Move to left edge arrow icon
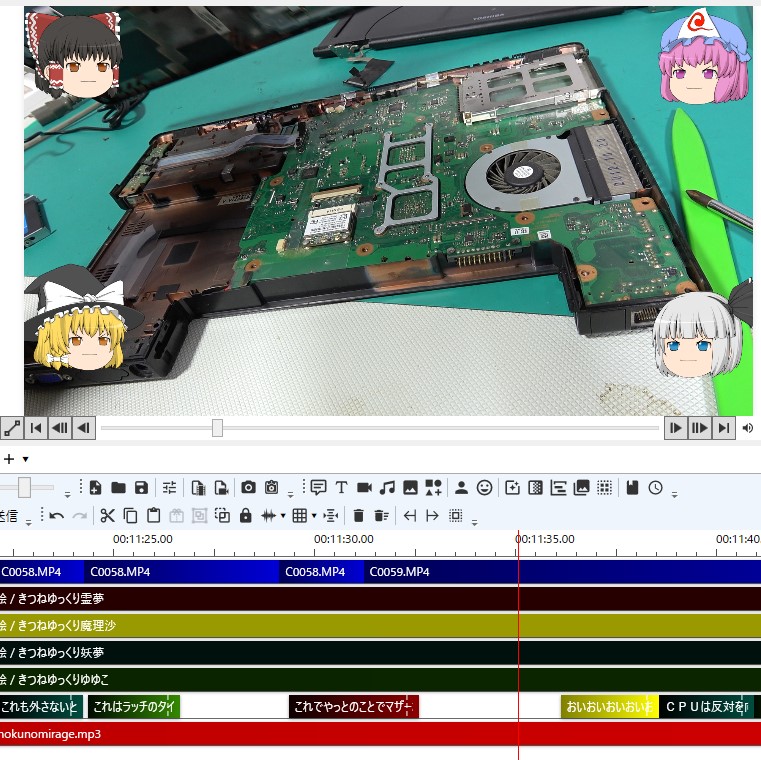 click(x=410, y=515)
